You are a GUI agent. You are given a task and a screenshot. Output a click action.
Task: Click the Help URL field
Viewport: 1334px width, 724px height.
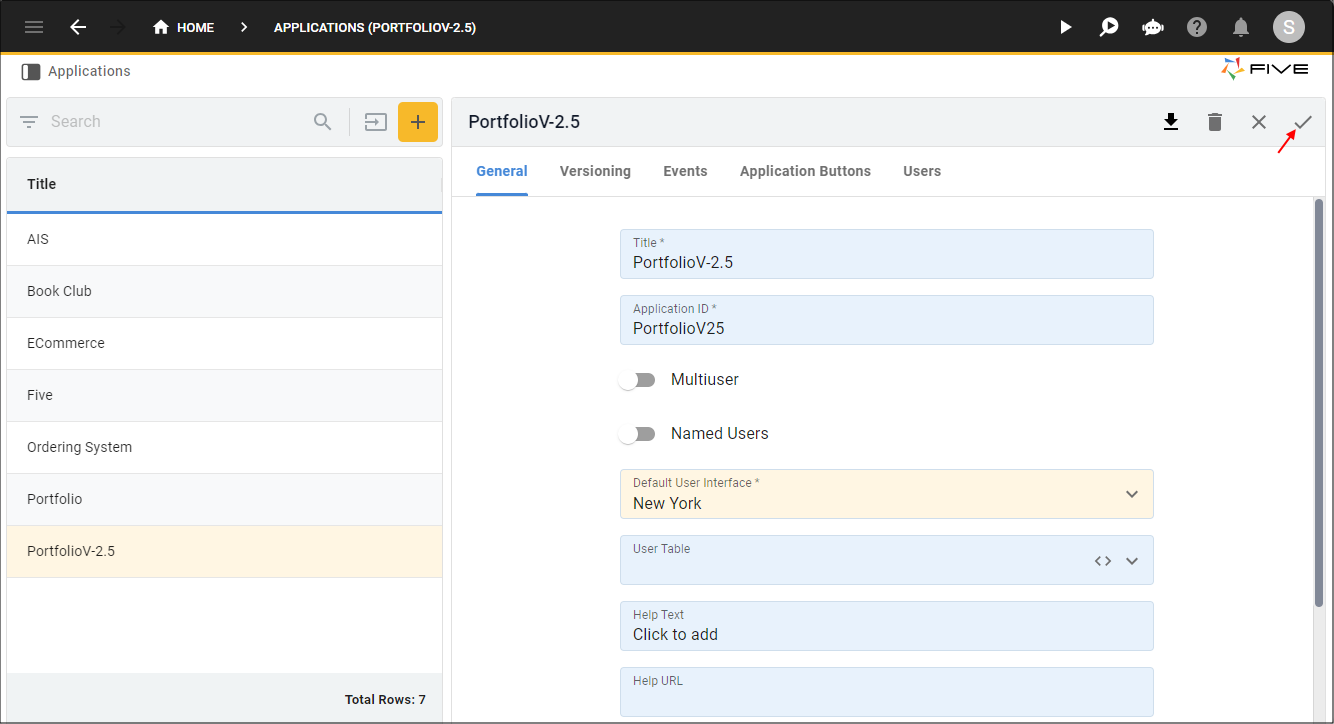[887, 692]
